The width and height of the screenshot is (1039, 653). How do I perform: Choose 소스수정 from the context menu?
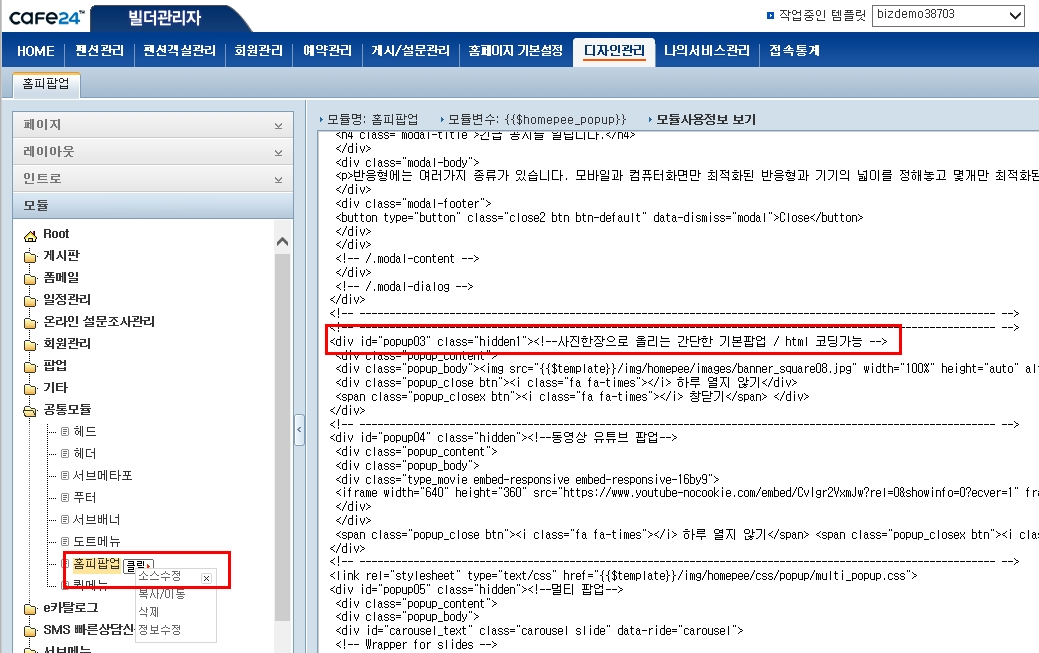click(160, 577)
